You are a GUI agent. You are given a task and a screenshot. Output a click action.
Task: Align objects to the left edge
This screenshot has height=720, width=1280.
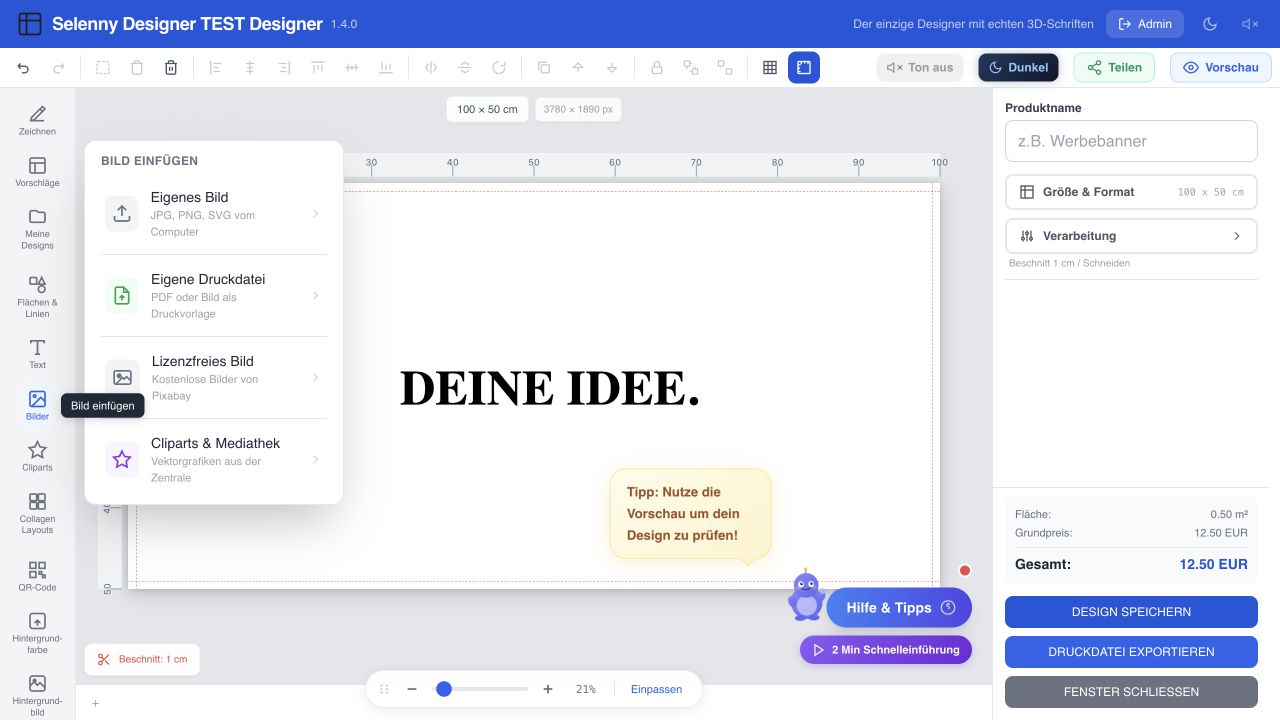[216, 68]
